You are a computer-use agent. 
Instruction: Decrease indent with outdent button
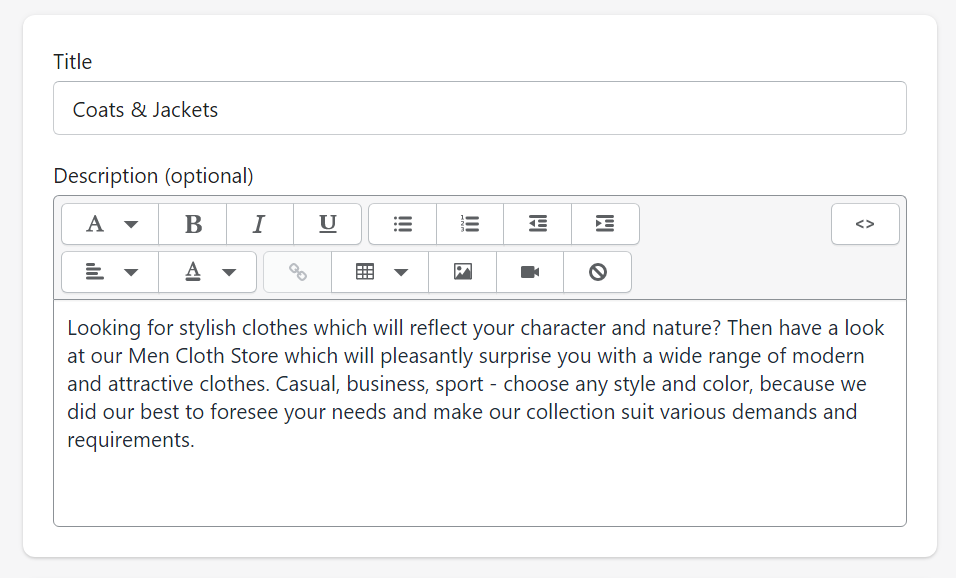[x=538, y=224]
